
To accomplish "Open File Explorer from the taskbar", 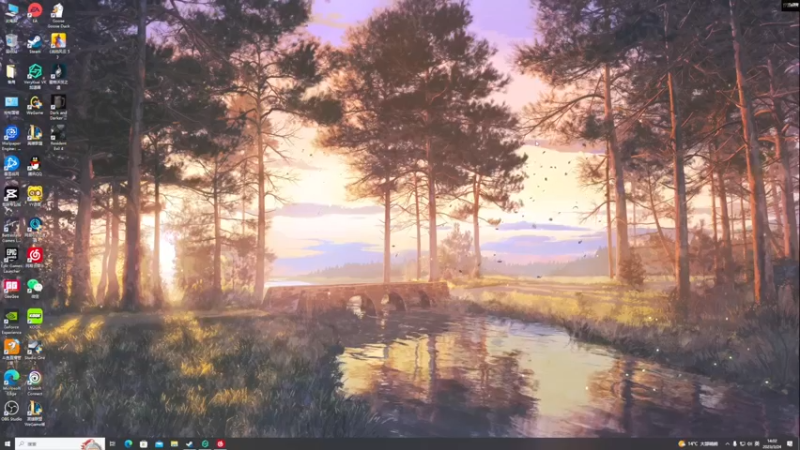I will (174, 444).
